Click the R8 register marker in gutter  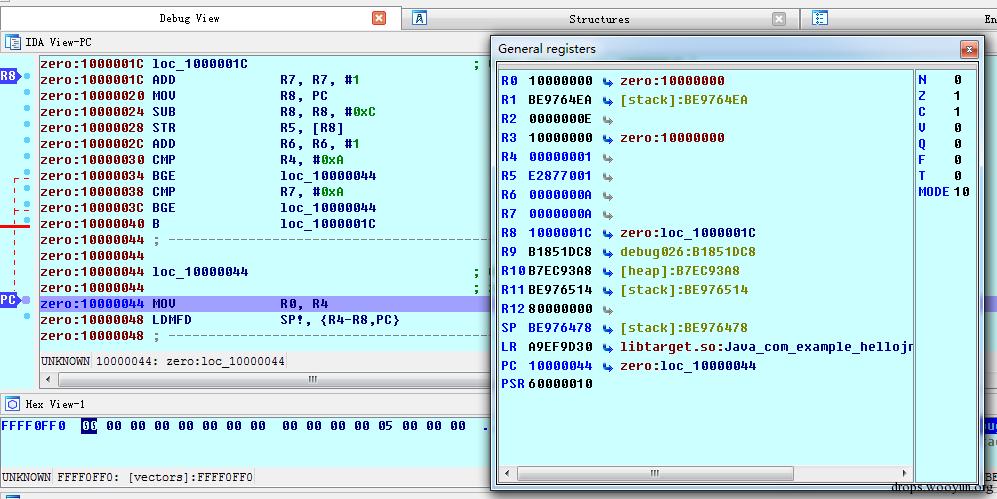pyautogui.click(x=9, y=76)
